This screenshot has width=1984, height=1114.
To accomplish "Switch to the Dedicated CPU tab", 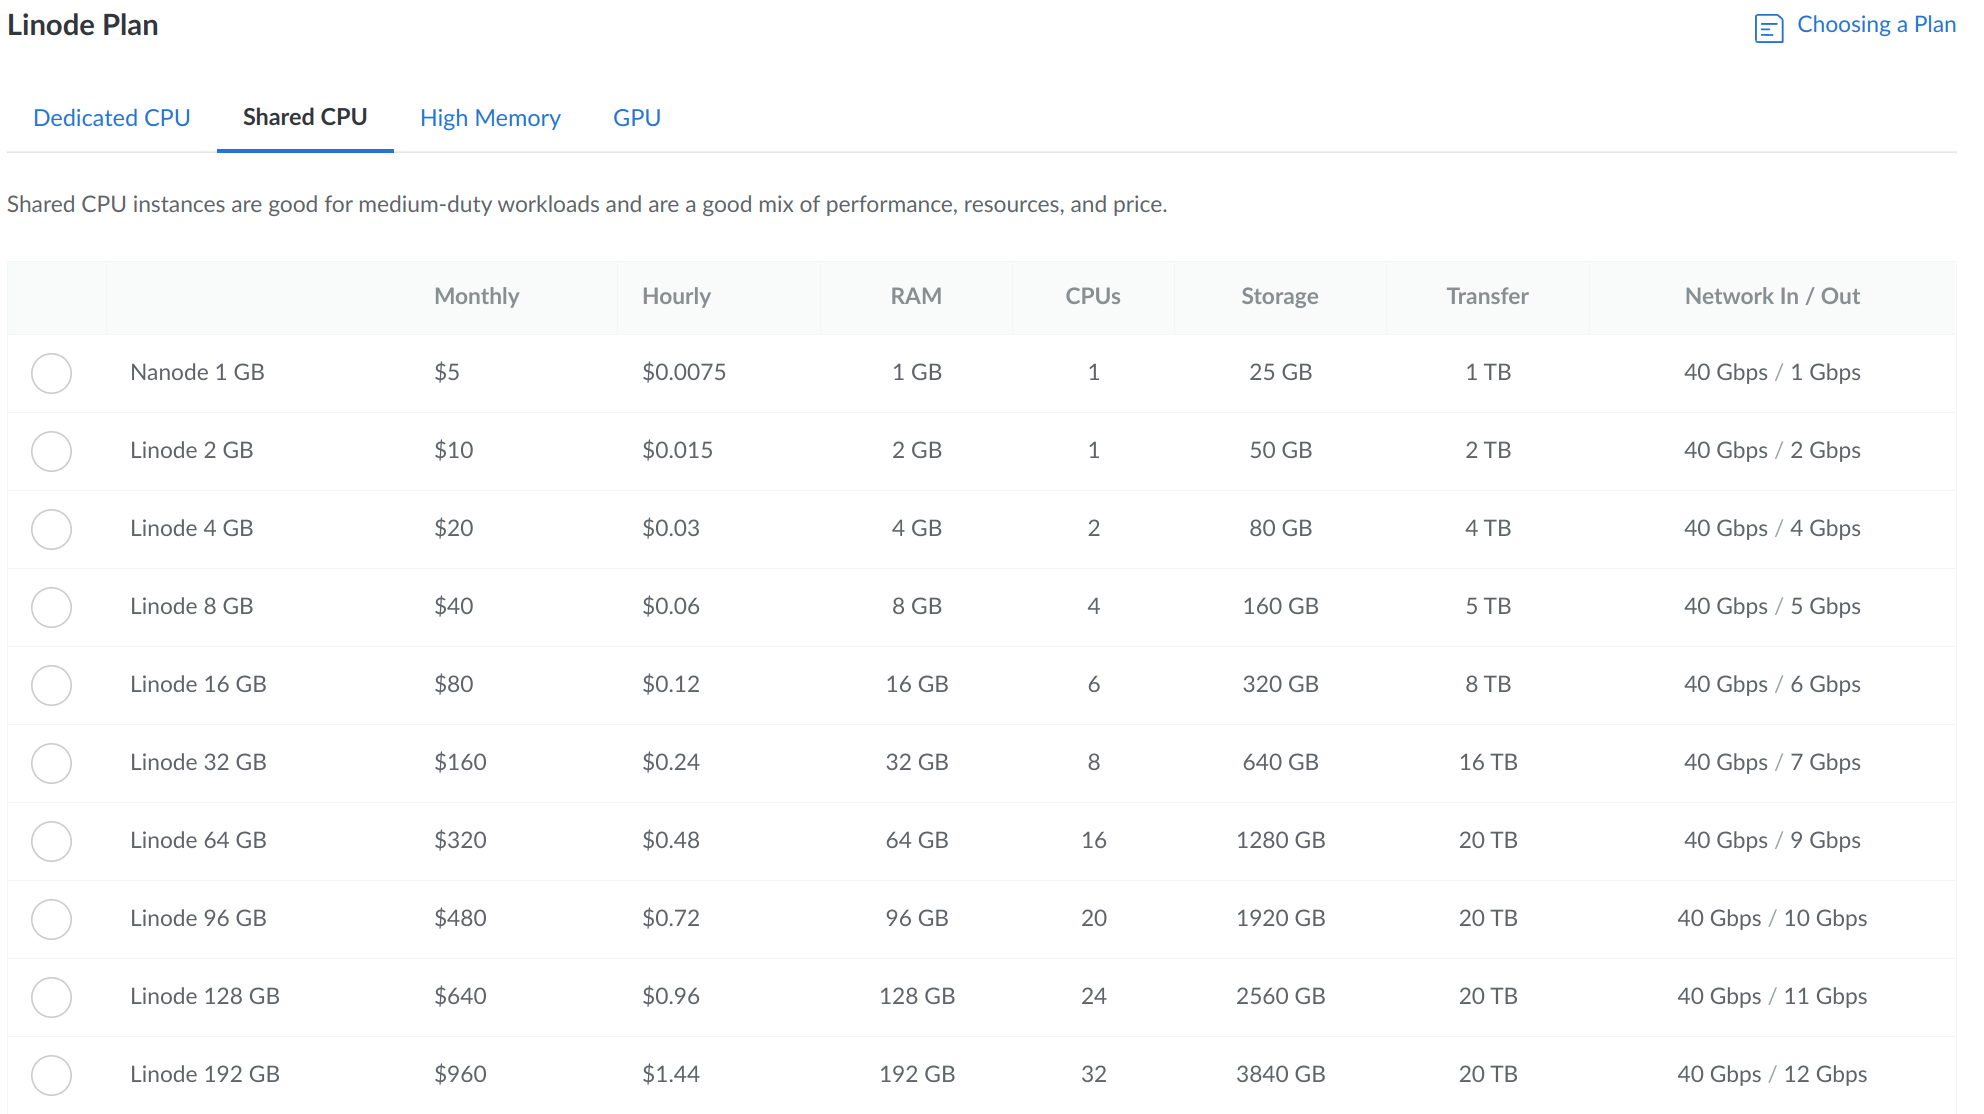I will click(112, 118).
